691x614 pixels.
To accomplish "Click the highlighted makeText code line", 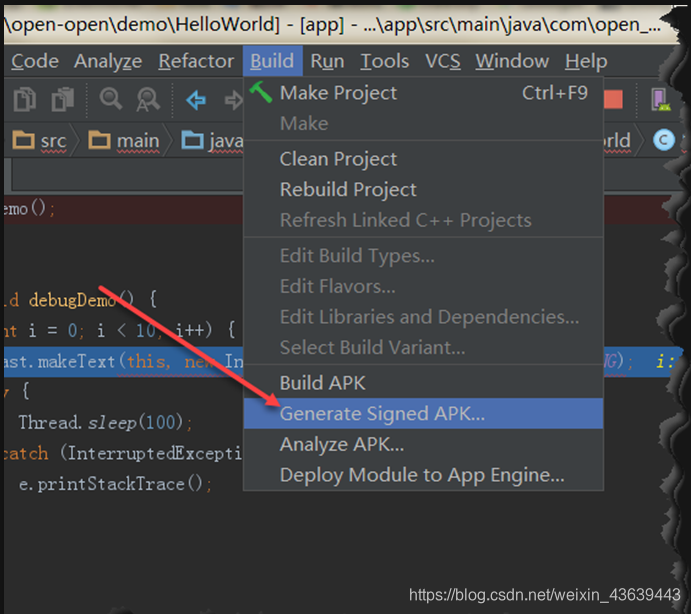I will click(x=123, y=362).
